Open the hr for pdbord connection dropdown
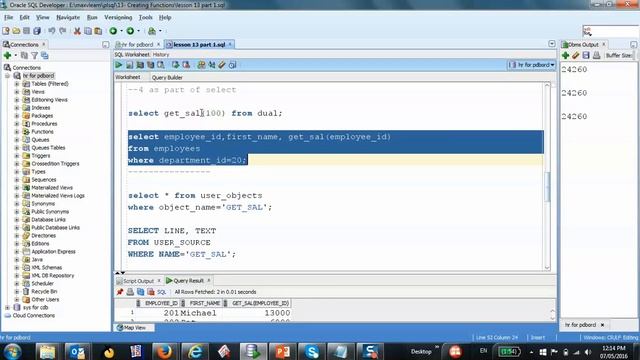The height and width of the screenshot is (360, 640). tap(531, 65)
